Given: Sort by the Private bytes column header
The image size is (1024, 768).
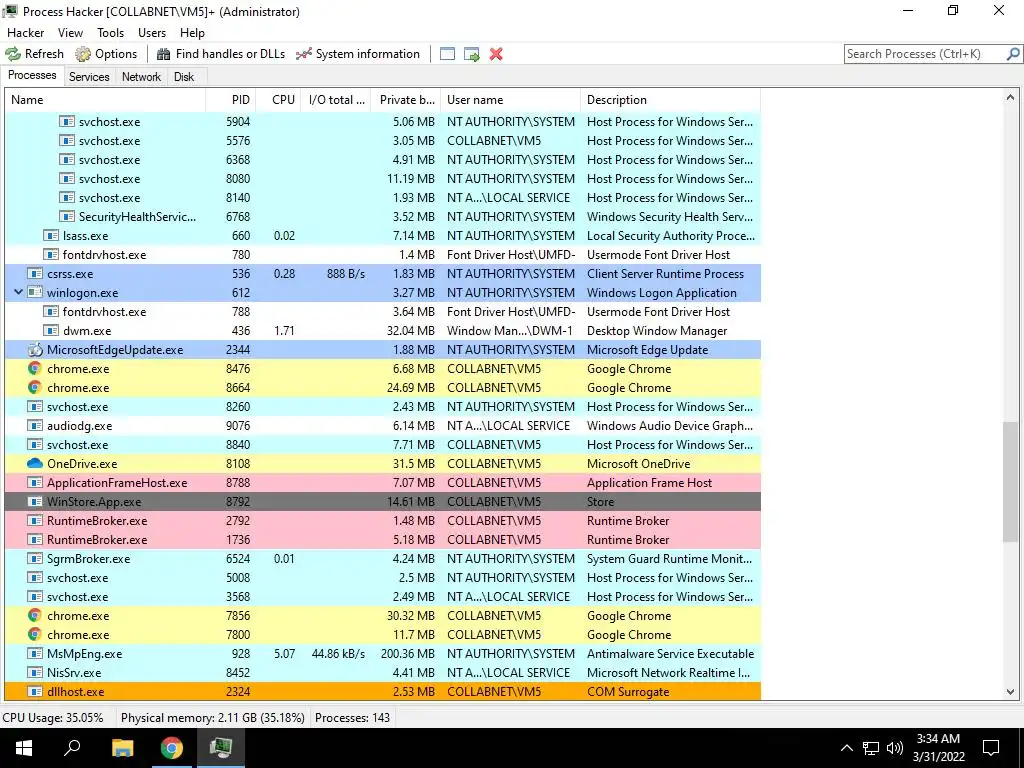Looking at the screenshot, I should [x=406, y=100].
